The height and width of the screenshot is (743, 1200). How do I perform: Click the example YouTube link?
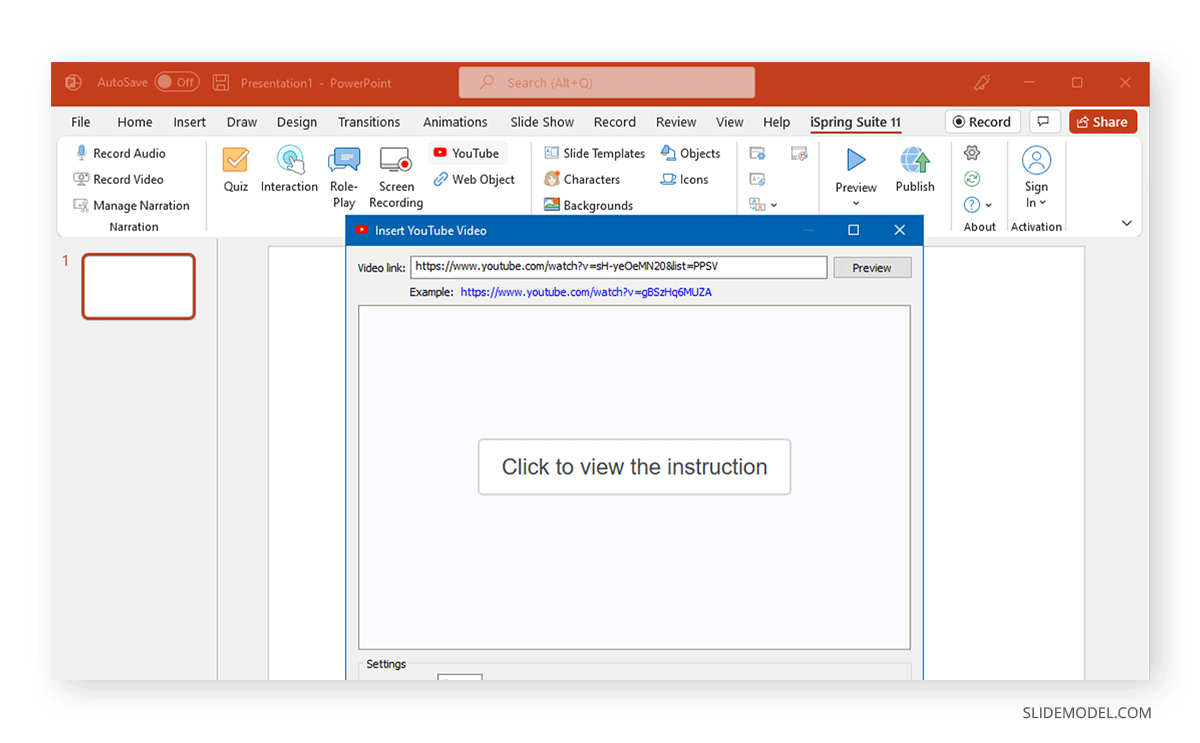586,292
